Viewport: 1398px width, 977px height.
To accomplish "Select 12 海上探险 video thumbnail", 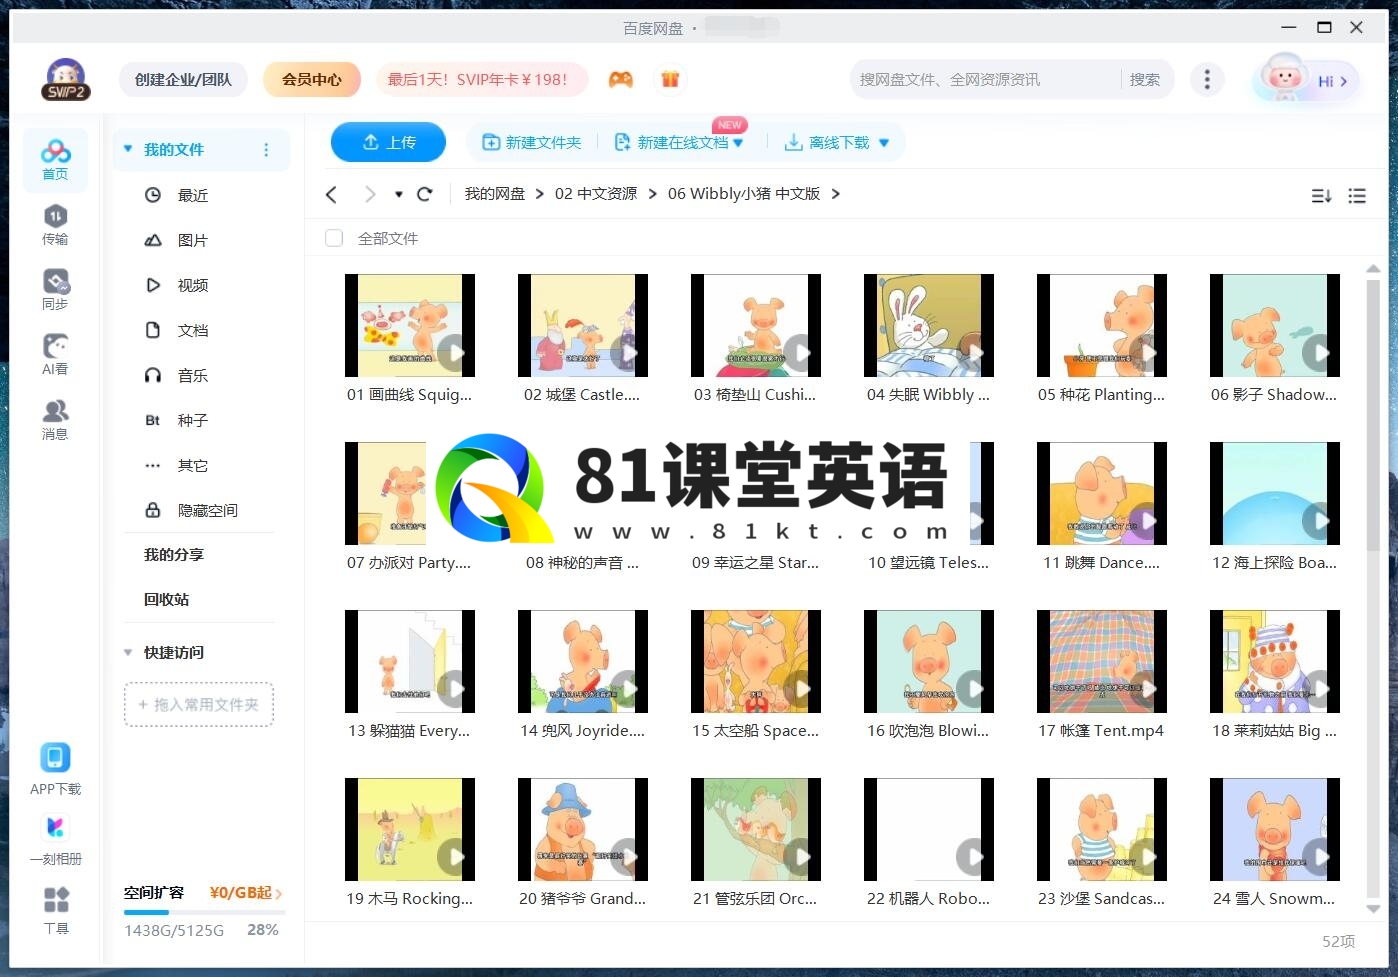I will click(1275, 494).
